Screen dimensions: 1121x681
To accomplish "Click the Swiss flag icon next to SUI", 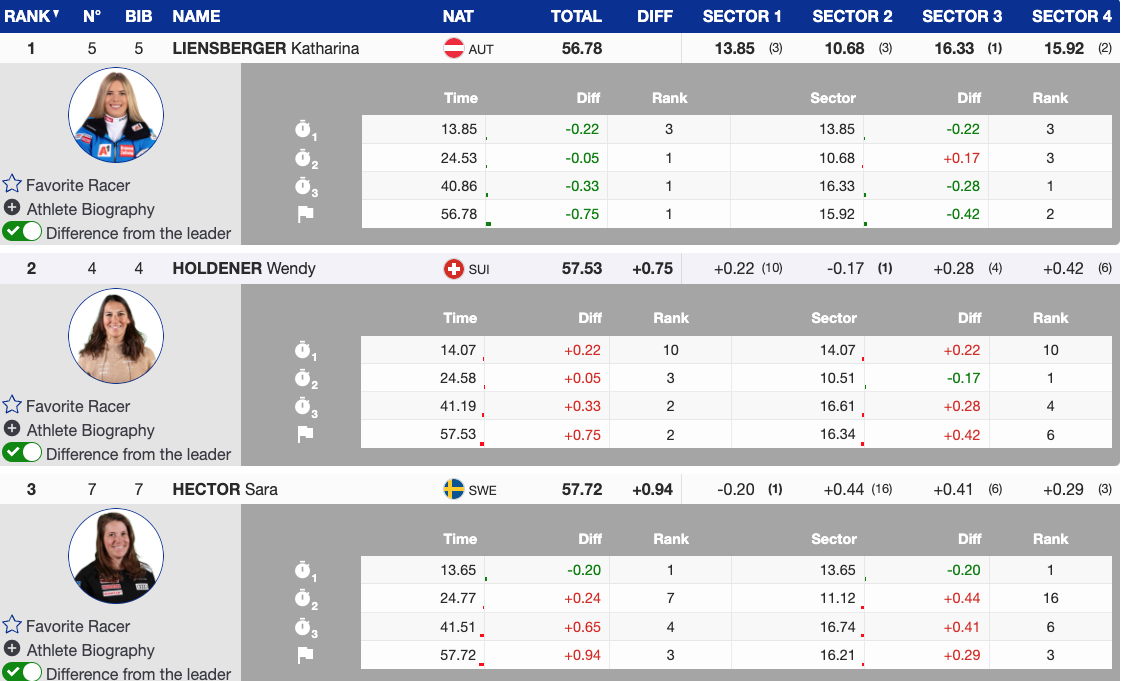I will point(454,269).
